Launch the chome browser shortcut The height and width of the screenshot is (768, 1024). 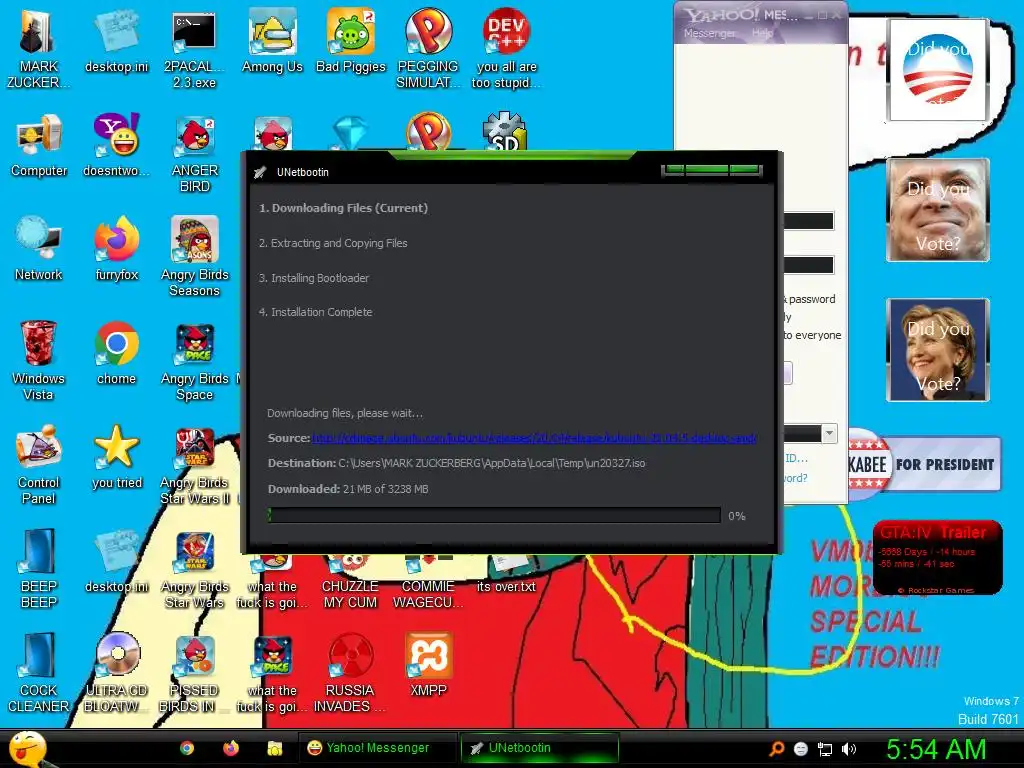tap(116, 353)
